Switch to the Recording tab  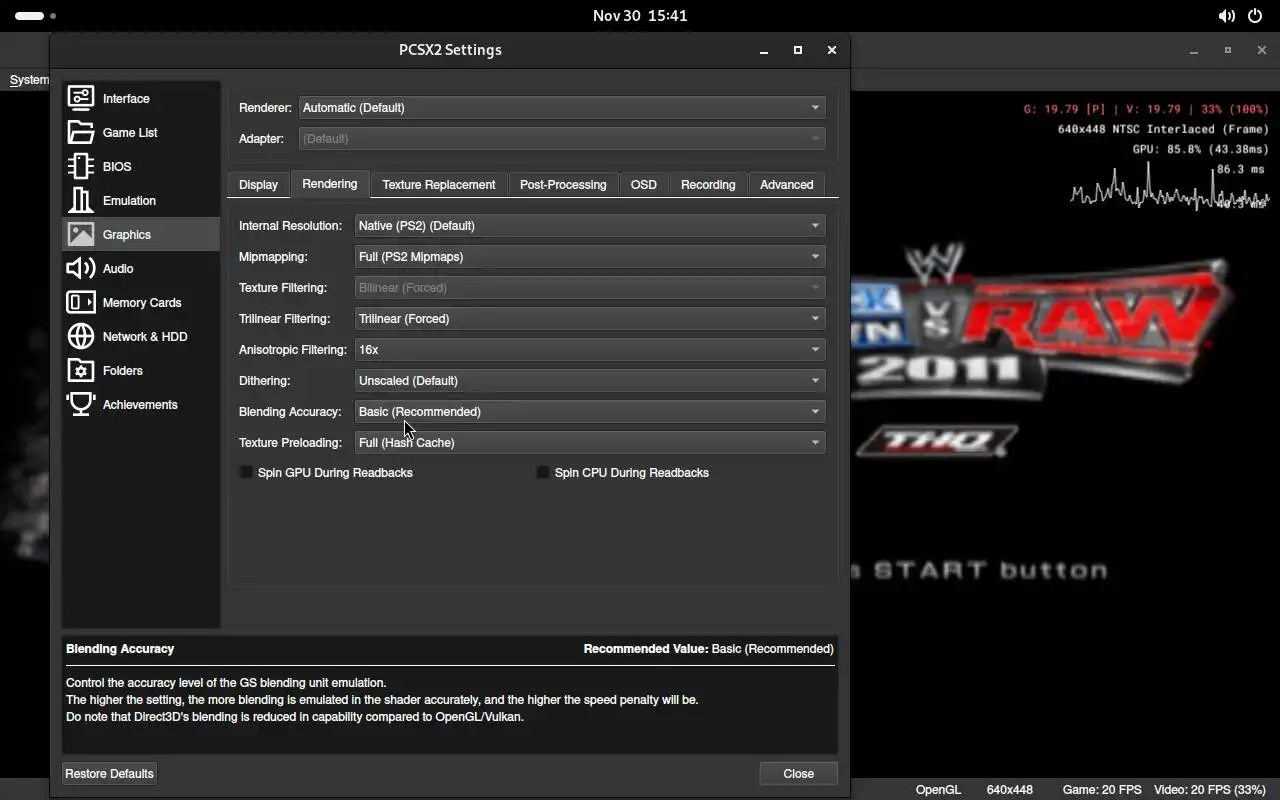[x=708, y=184]
